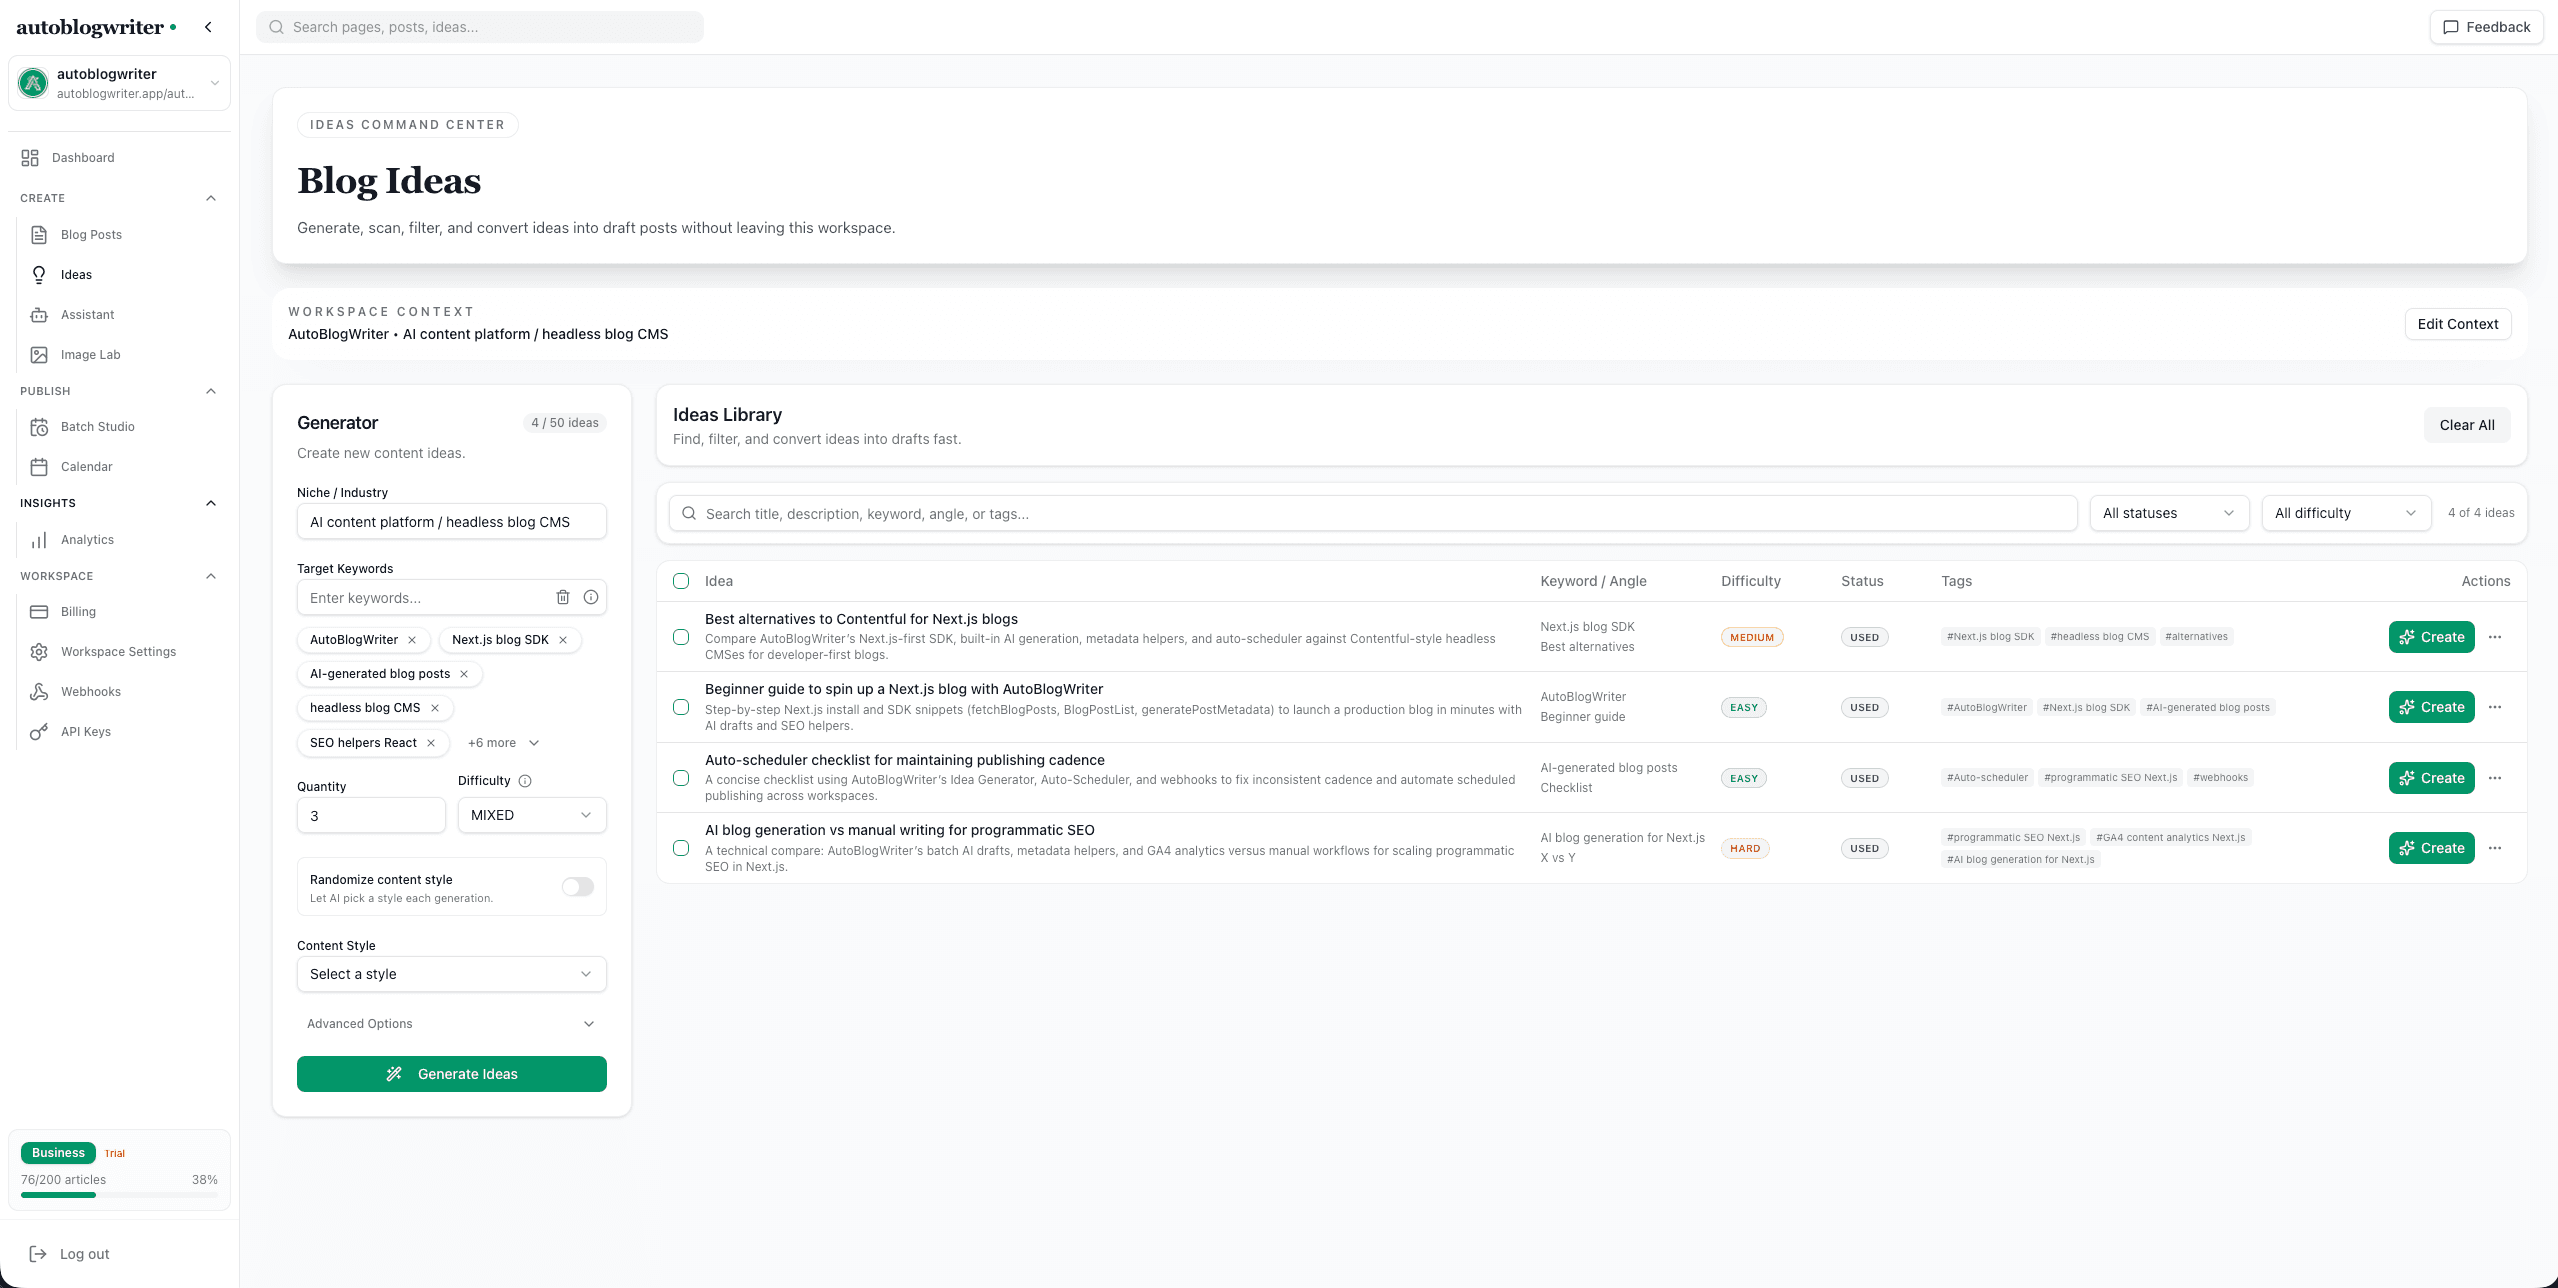Collapse the sidebar with the chevron
This screenshot has width=2558, height=1288.
tap(208, 27)
